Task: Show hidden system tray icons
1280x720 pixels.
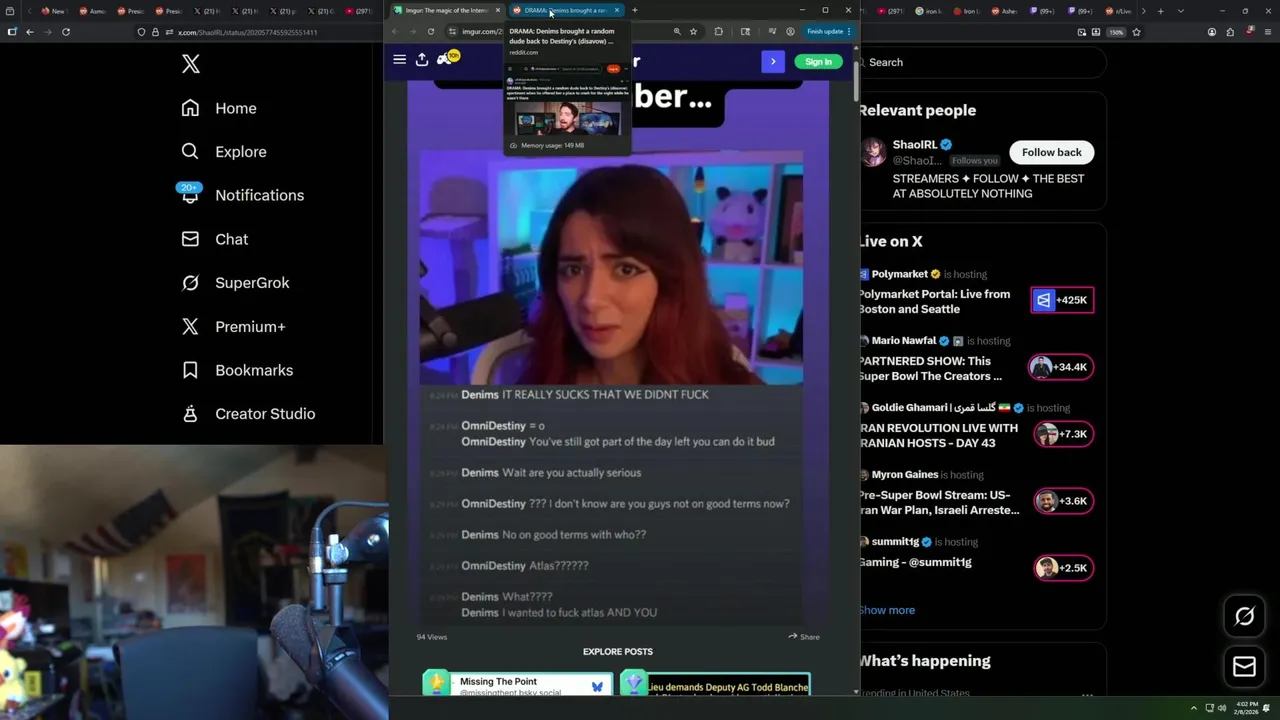Action: [x=1193, y=708]
